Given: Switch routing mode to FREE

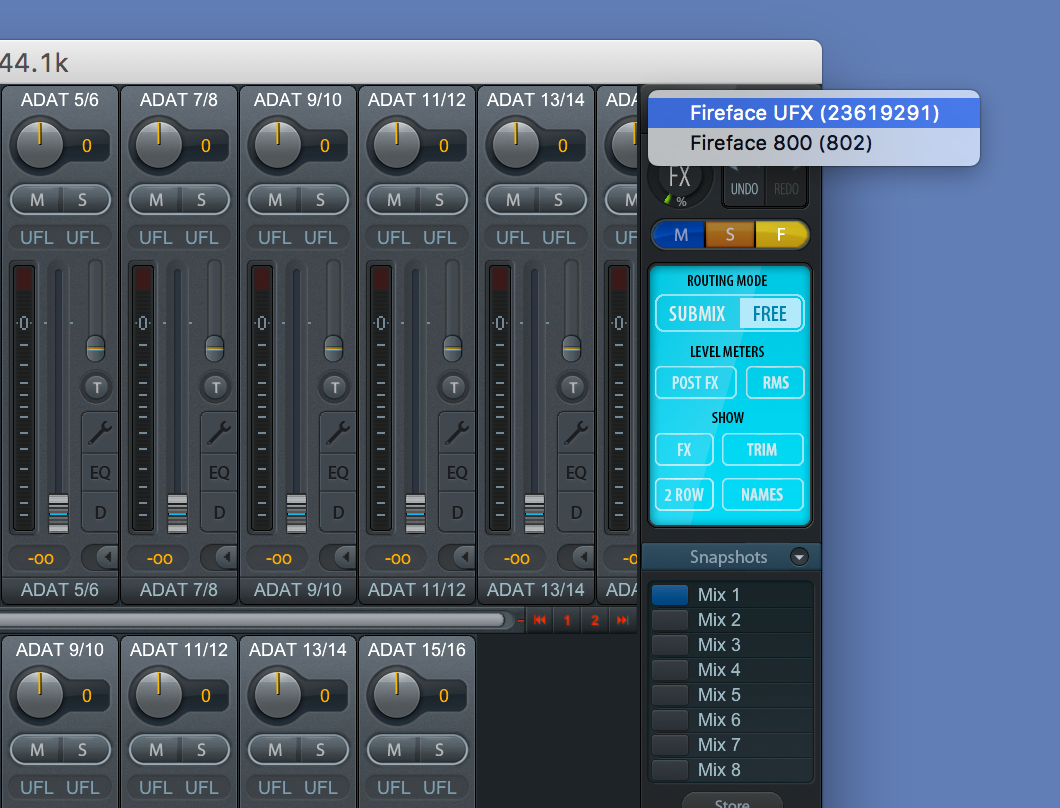Looking at the screenshot, I should (770, 314).
